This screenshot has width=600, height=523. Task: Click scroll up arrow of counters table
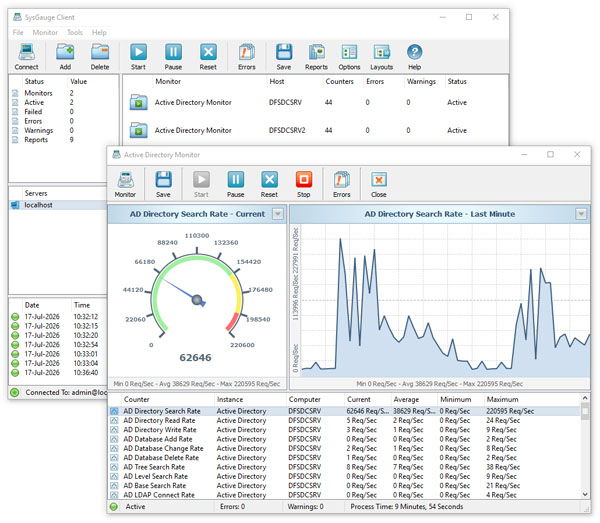pyautogui.click(x=585, y=398)
